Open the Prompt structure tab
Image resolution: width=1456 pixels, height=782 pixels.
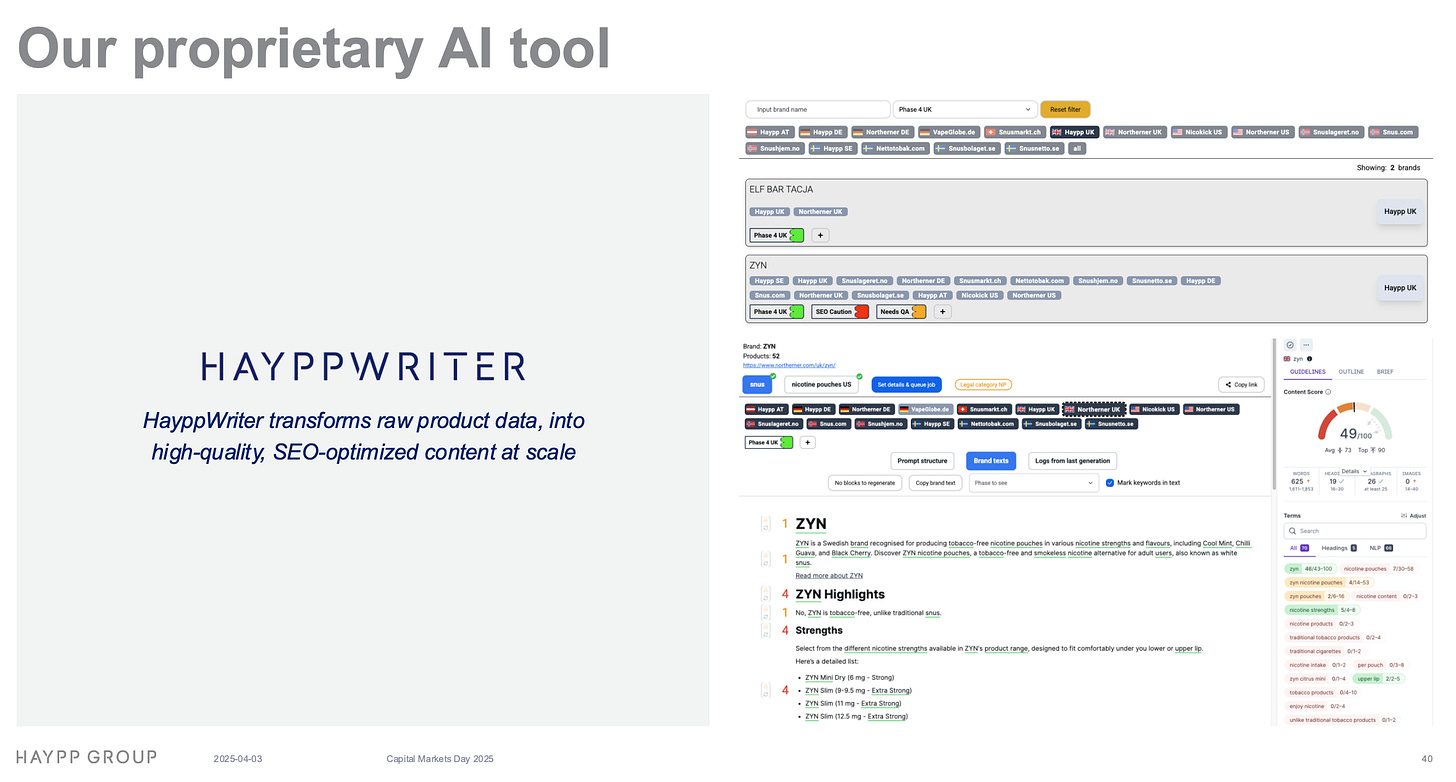click(x=921, y=461)
